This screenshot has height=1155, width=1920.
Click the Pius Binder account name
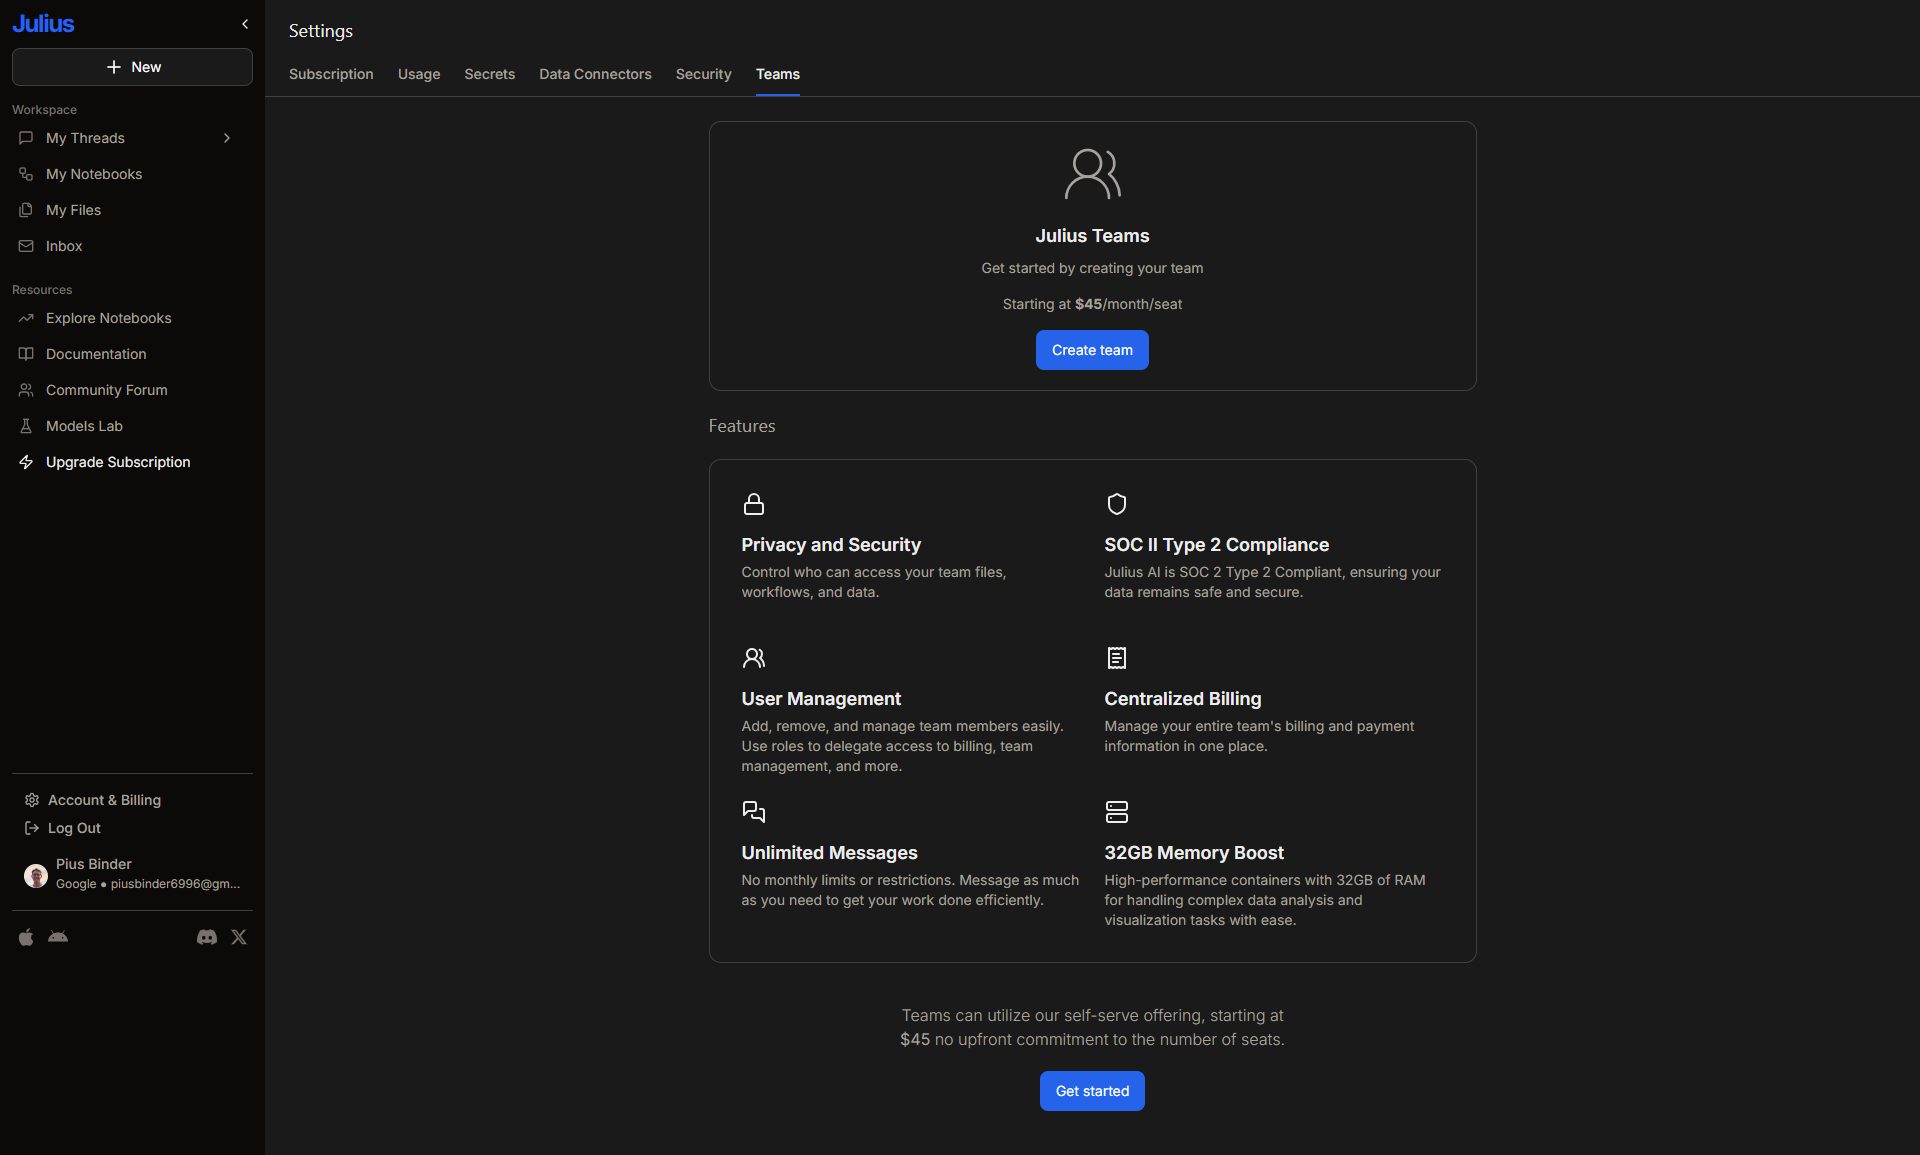[94, 864]
